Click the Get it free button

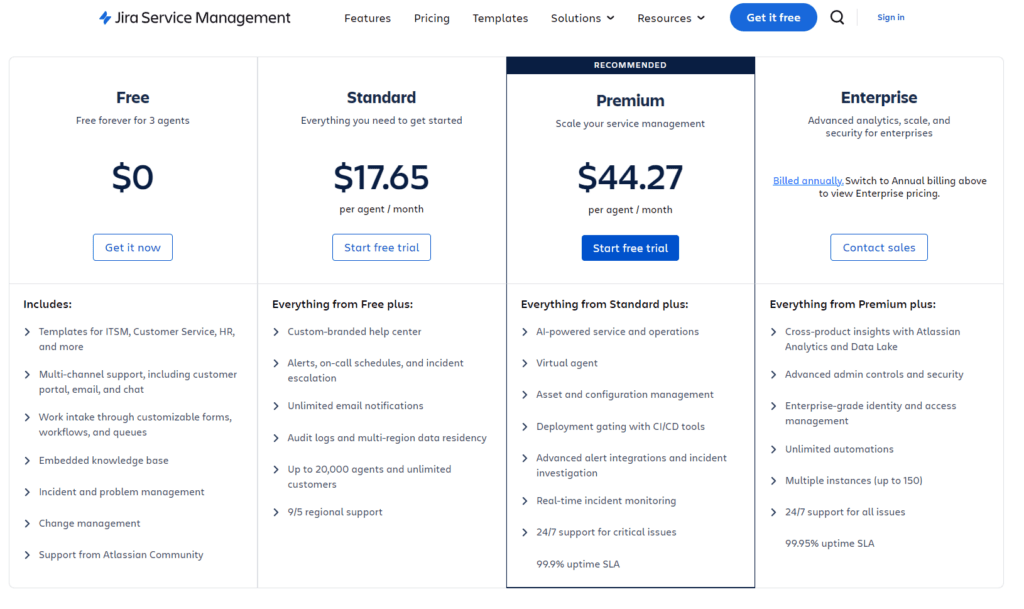773,18
